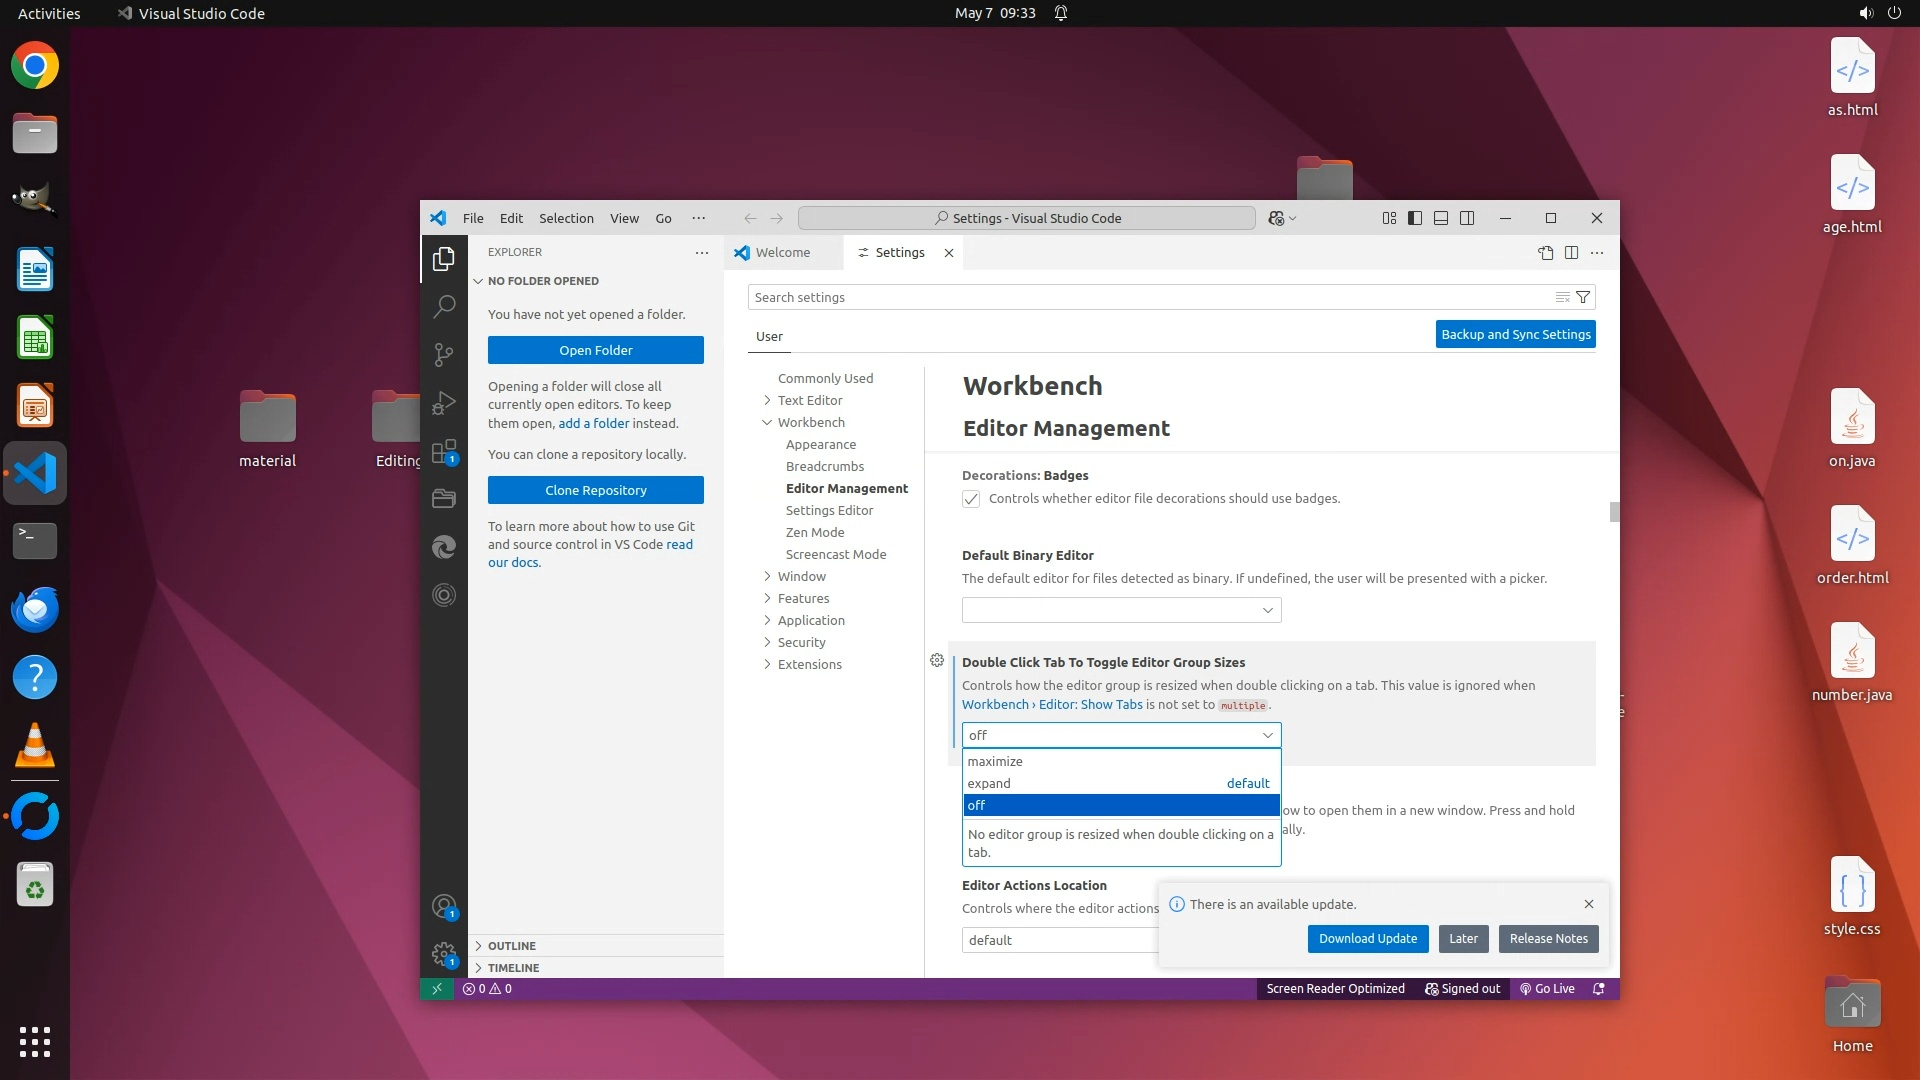Click the Split Editor Right icon
1920x1080 pixels.
(x=1571, y=253)
